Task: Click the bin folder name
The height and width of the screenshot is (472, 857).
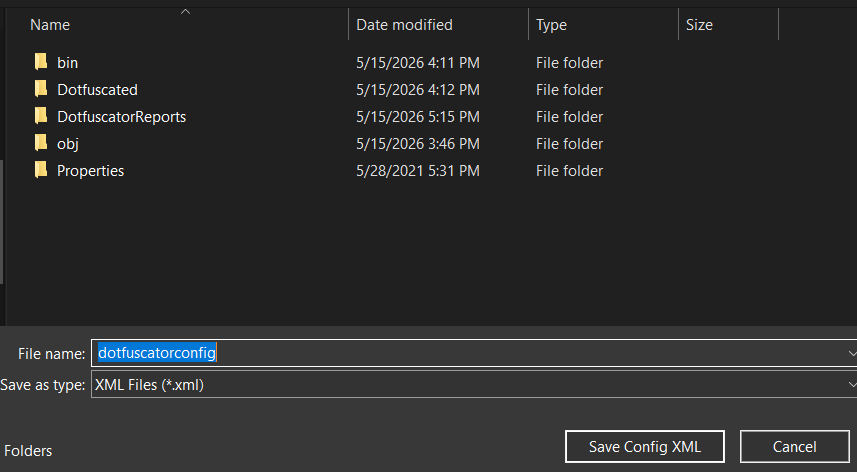Action: 67,63
